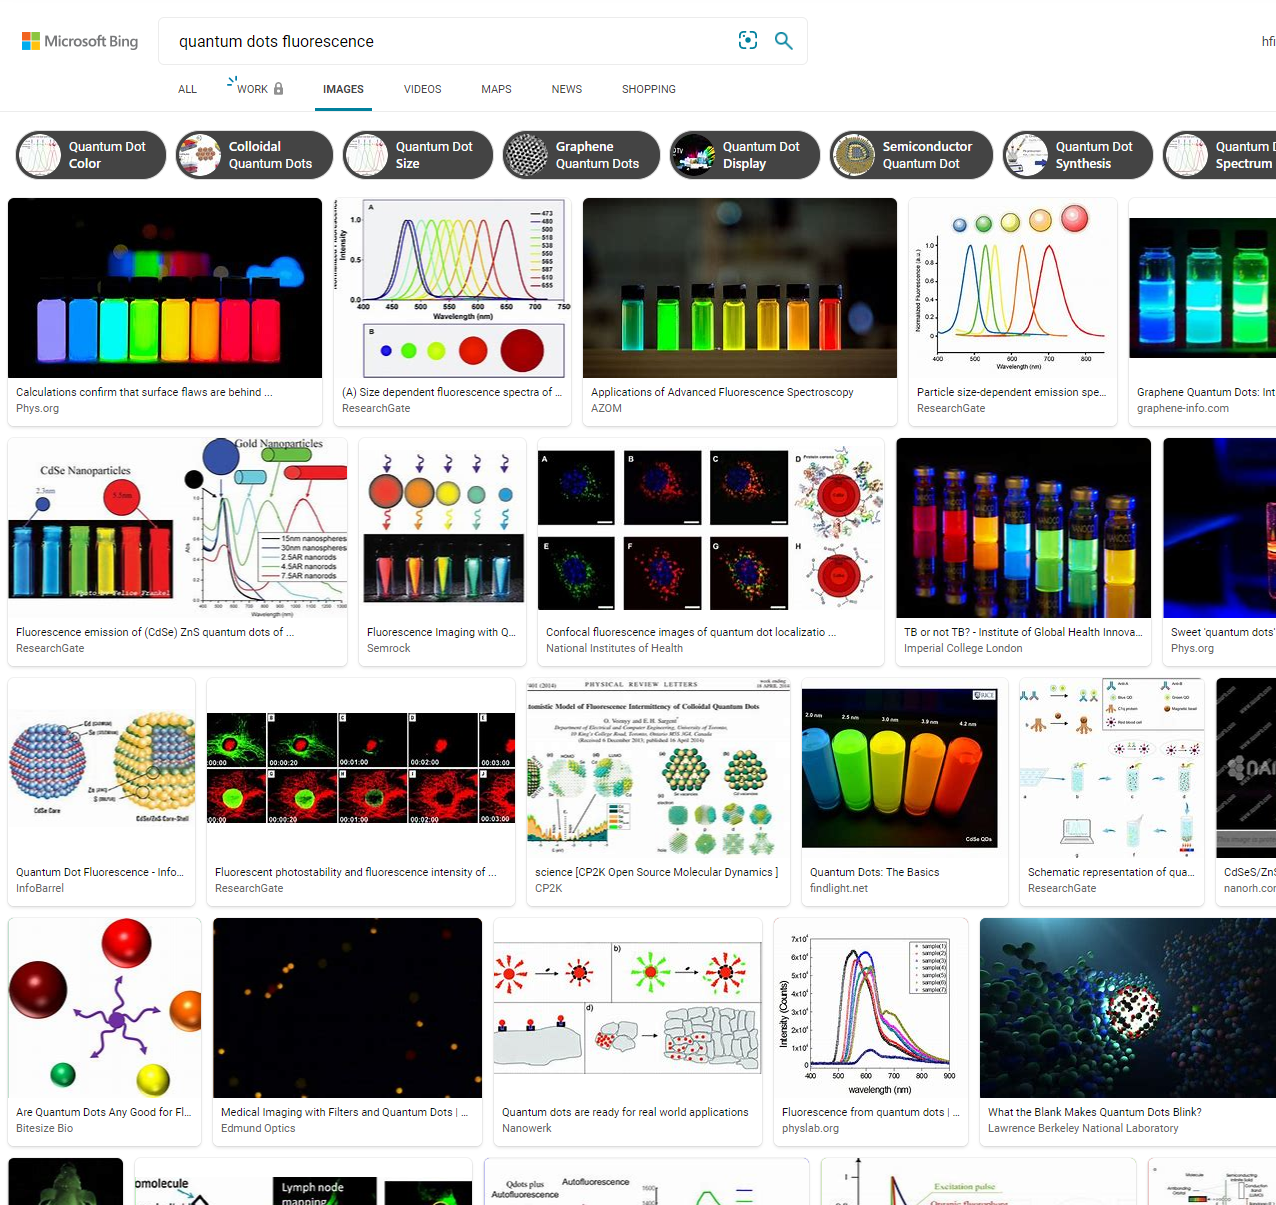The height and width of the screenshot is (1205, 1276).
Task: Open physlab.org intensity spectrum graph
Action: 871,1008
